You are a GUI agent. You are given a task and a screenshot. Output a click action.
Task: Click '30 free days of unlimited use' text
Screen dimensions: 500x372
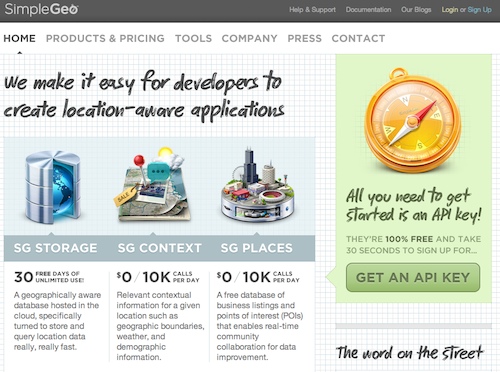coord(49,277)
